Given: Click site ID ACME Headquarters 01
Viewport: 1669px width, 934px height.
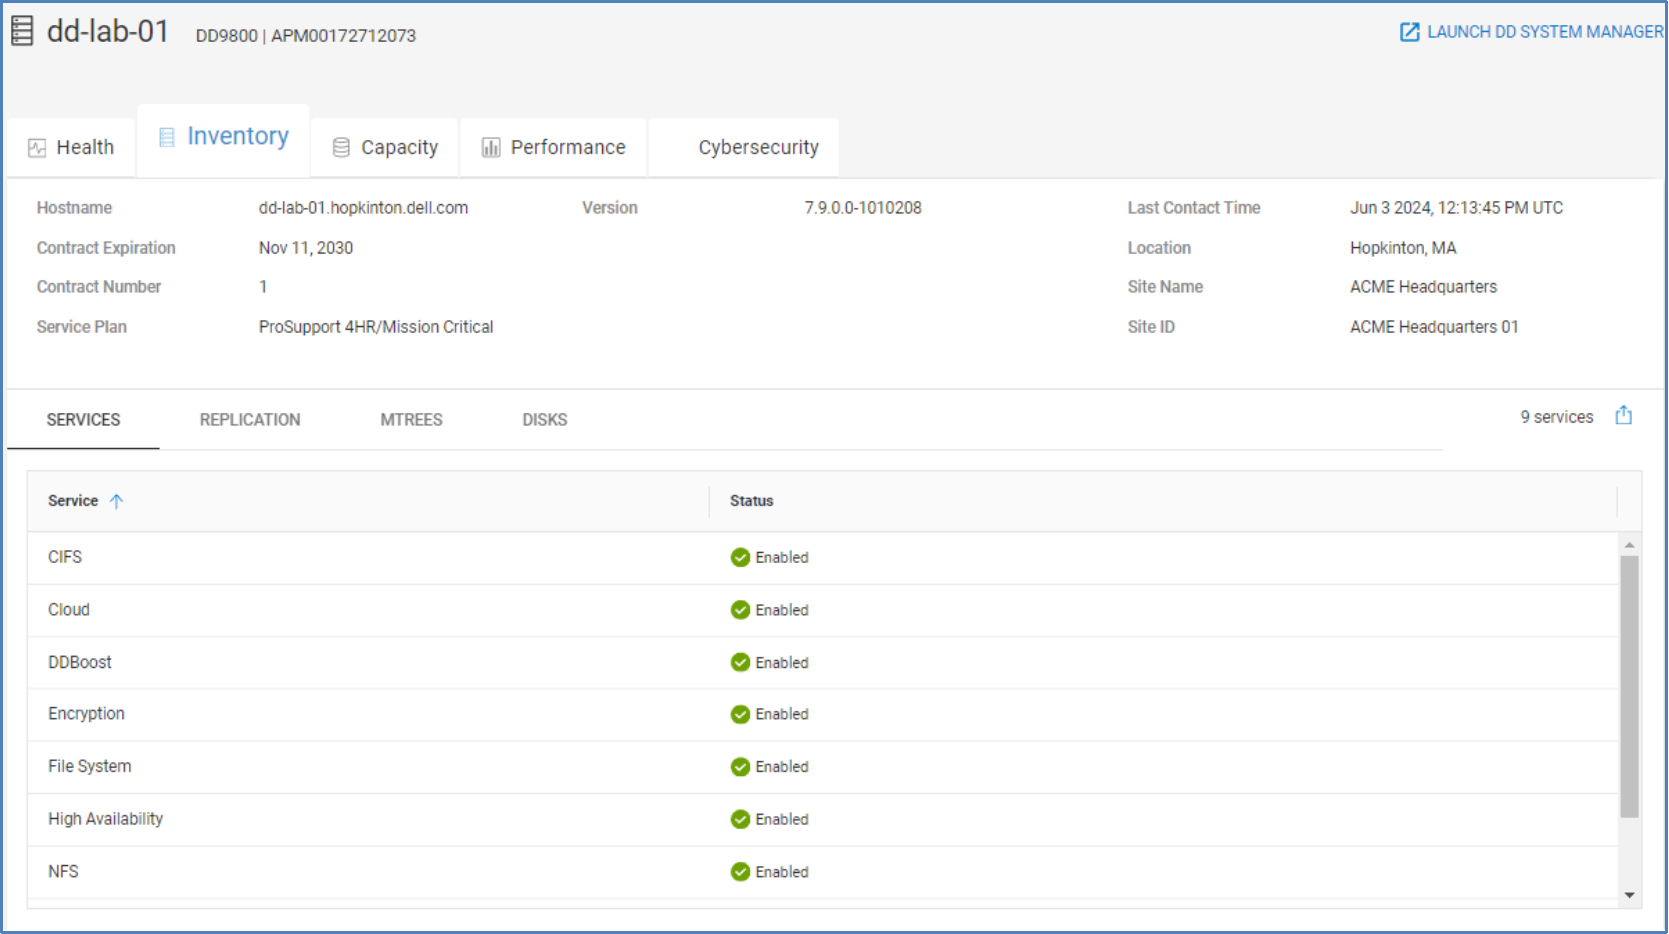Looking at the screenshot, I should click(x=1434, y=327).
